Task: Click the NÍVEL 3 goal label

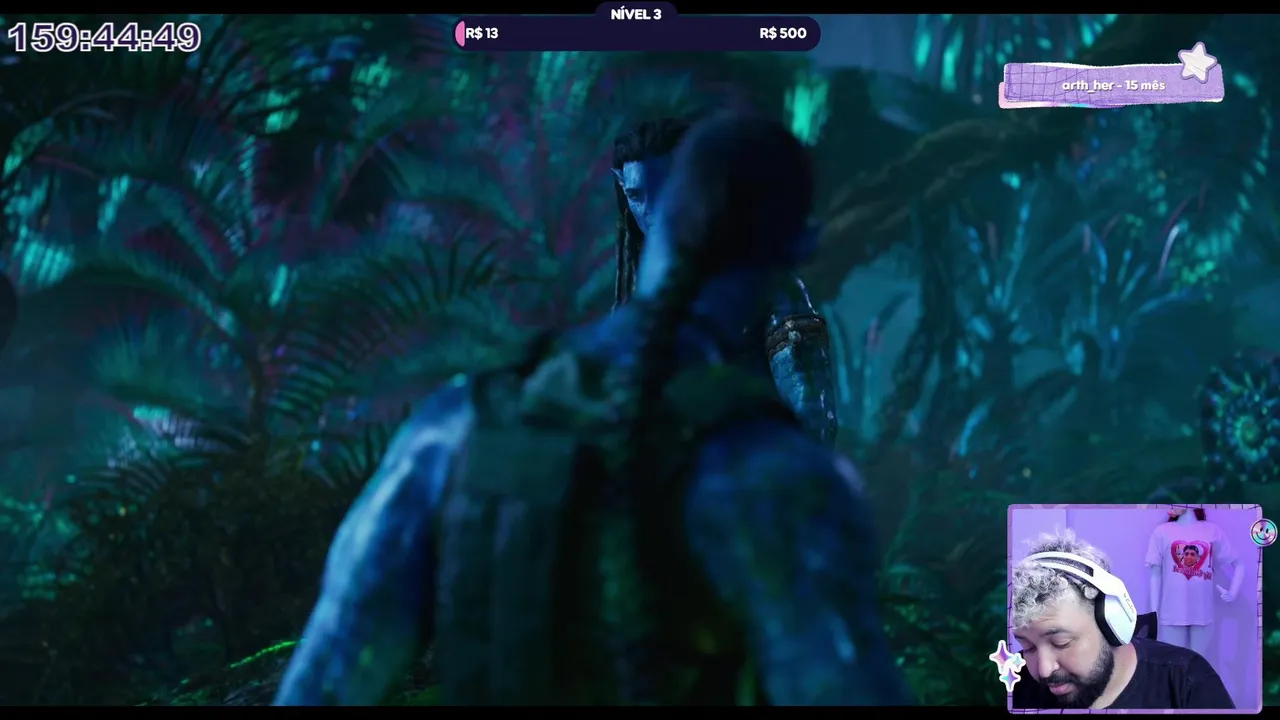Action: [636, 14]
